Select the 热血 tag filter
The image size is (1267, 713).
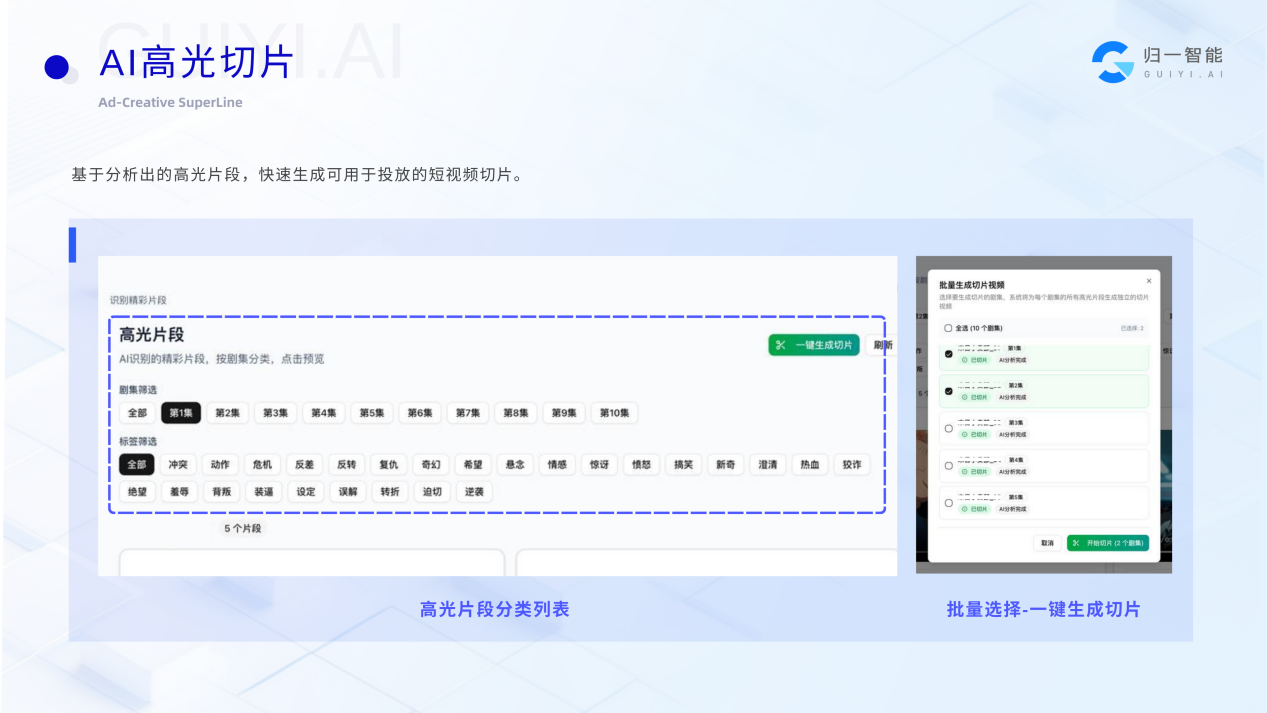[809, 465]
